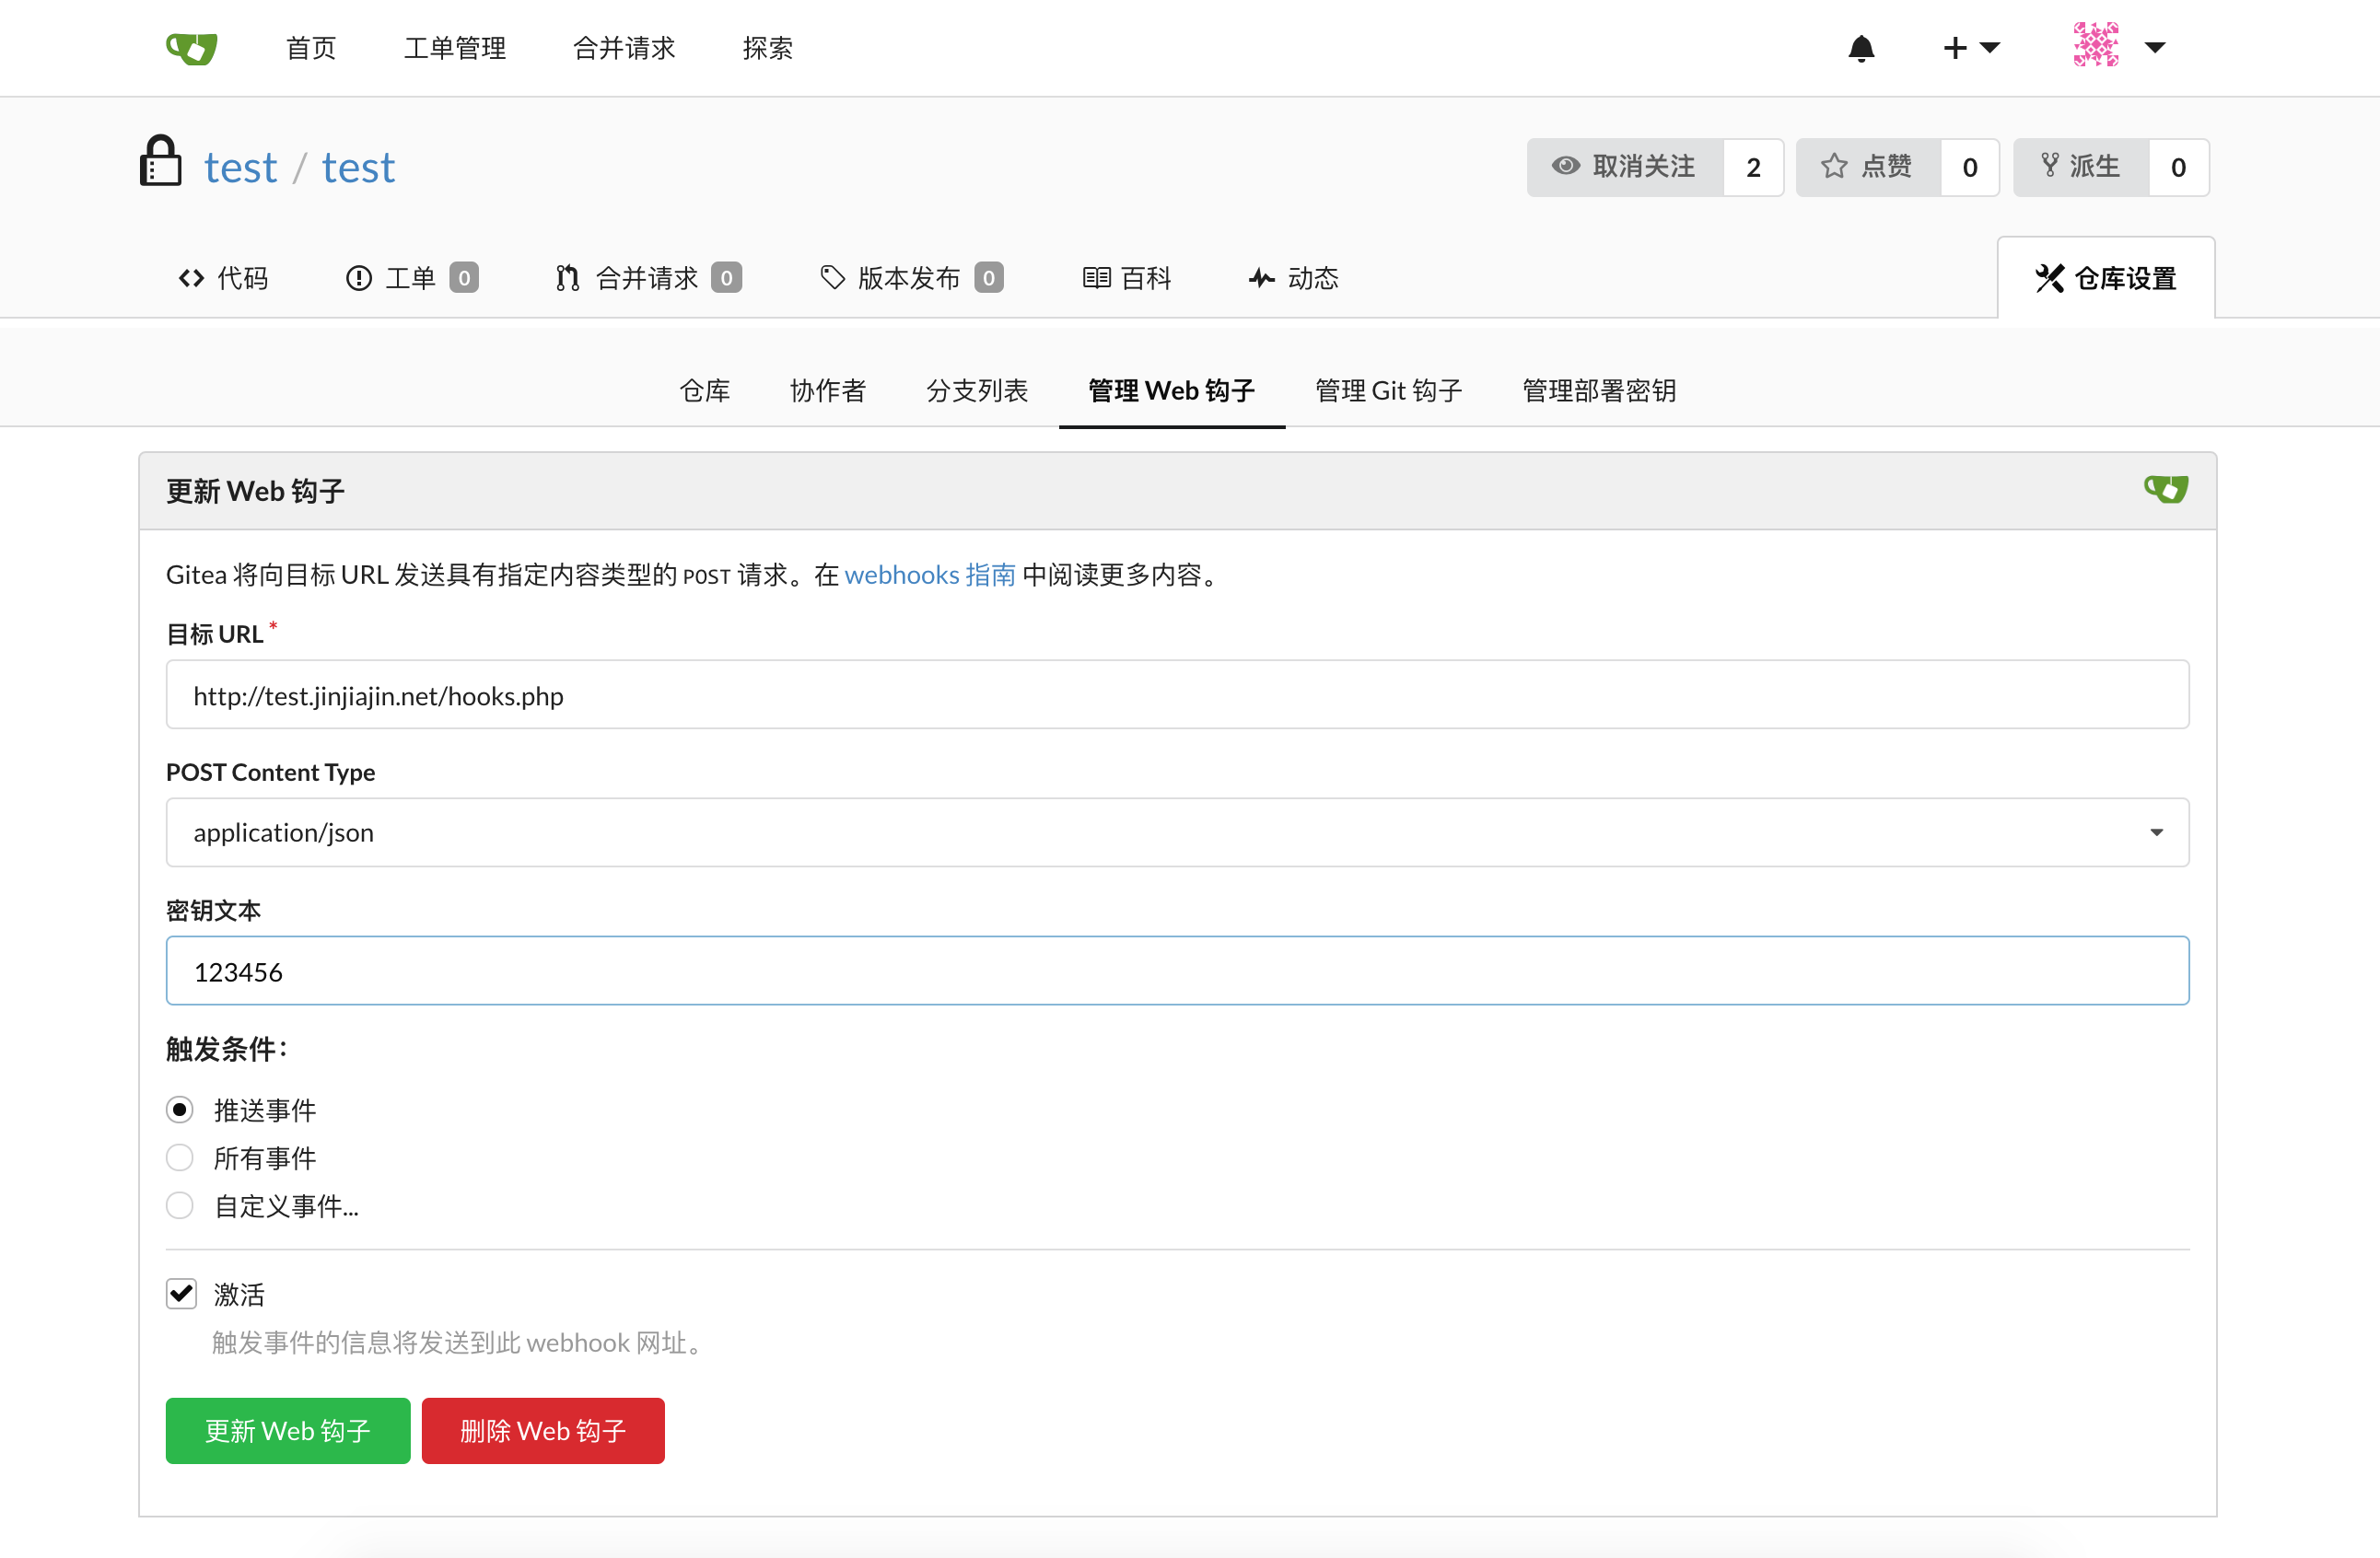Click the Gitea logo in navbar

pyautogui.click(x=191, y=47)
